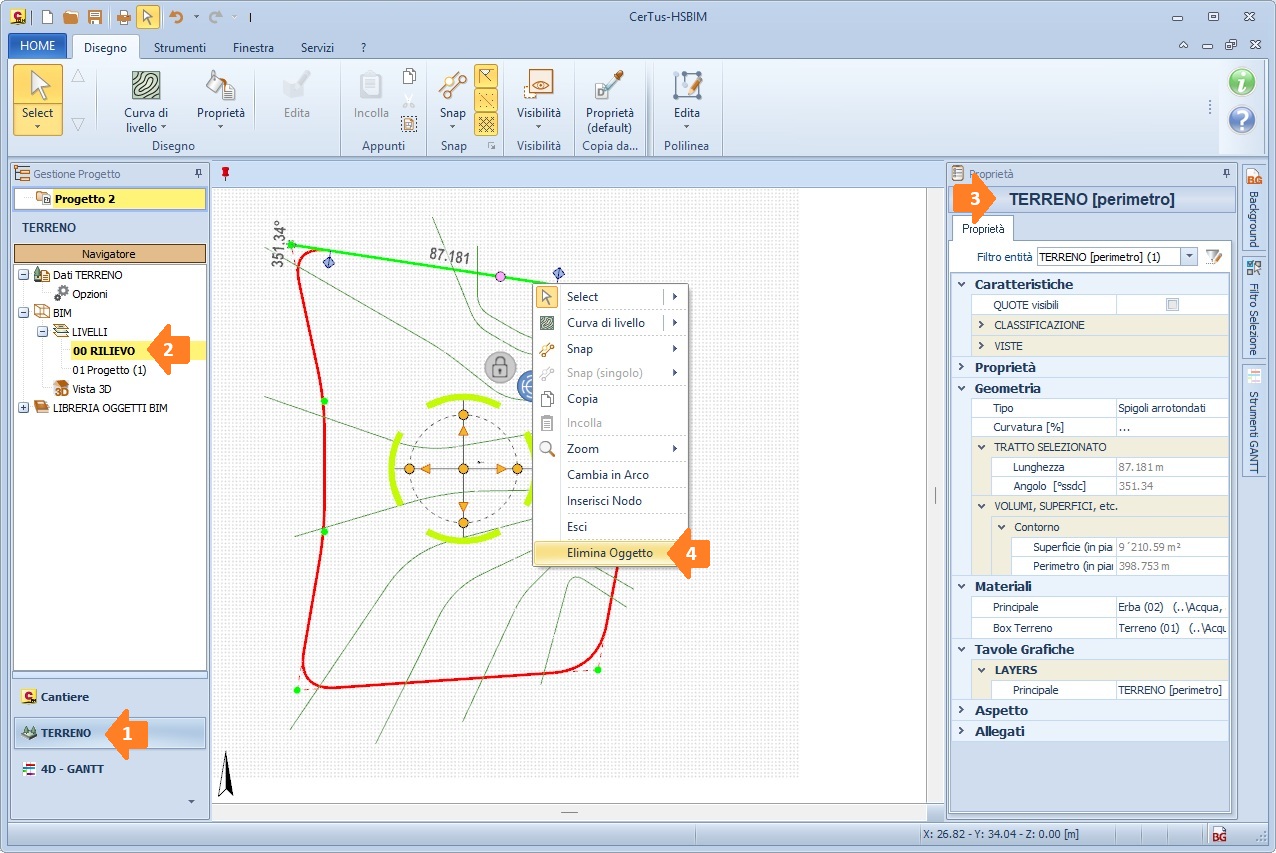Click the green info icon
The width and height of the screenshot is (1276, 853).
pyautogui.click(x=1241, y=82)
